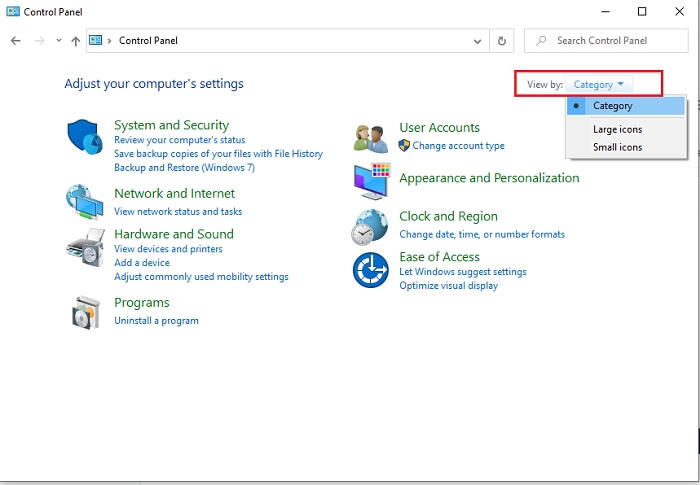Click Let Windows suggest settings
The width and height of the screenshot is (700, 485).
[463, 272]
